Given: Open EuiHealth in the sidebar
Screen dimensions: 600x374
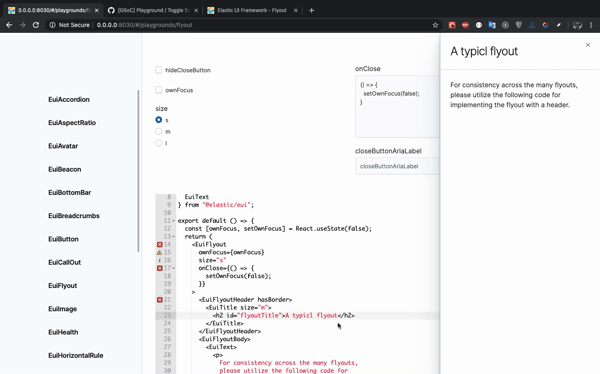Looking at the screenshot, I should tap(63, 332).
